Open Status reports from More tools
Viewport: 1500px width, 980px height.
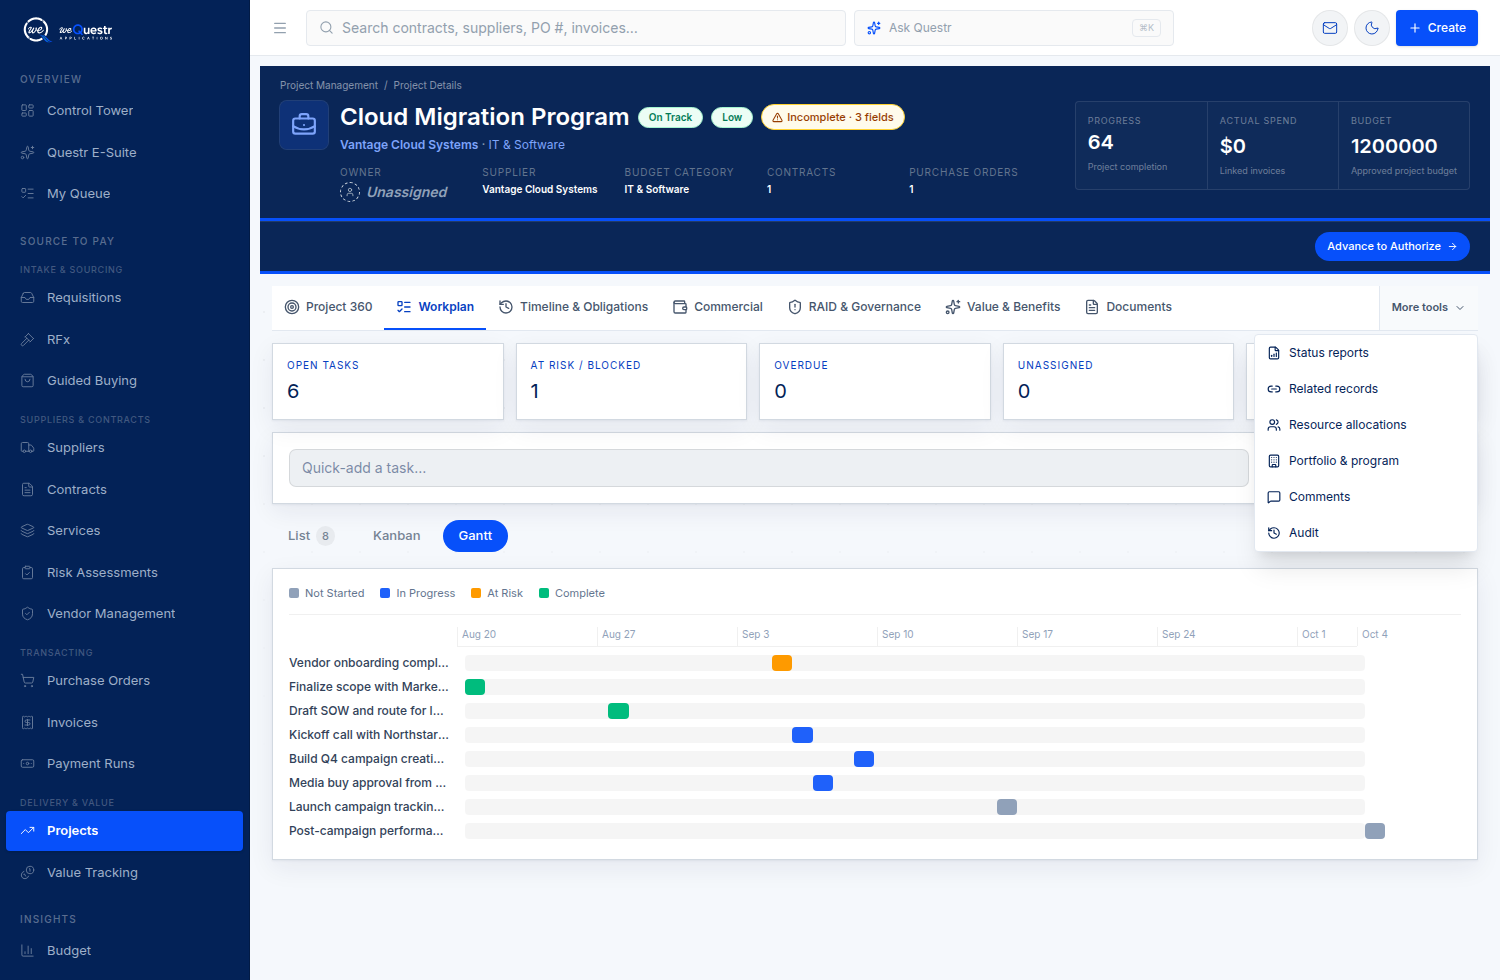tap(1366, 353)
